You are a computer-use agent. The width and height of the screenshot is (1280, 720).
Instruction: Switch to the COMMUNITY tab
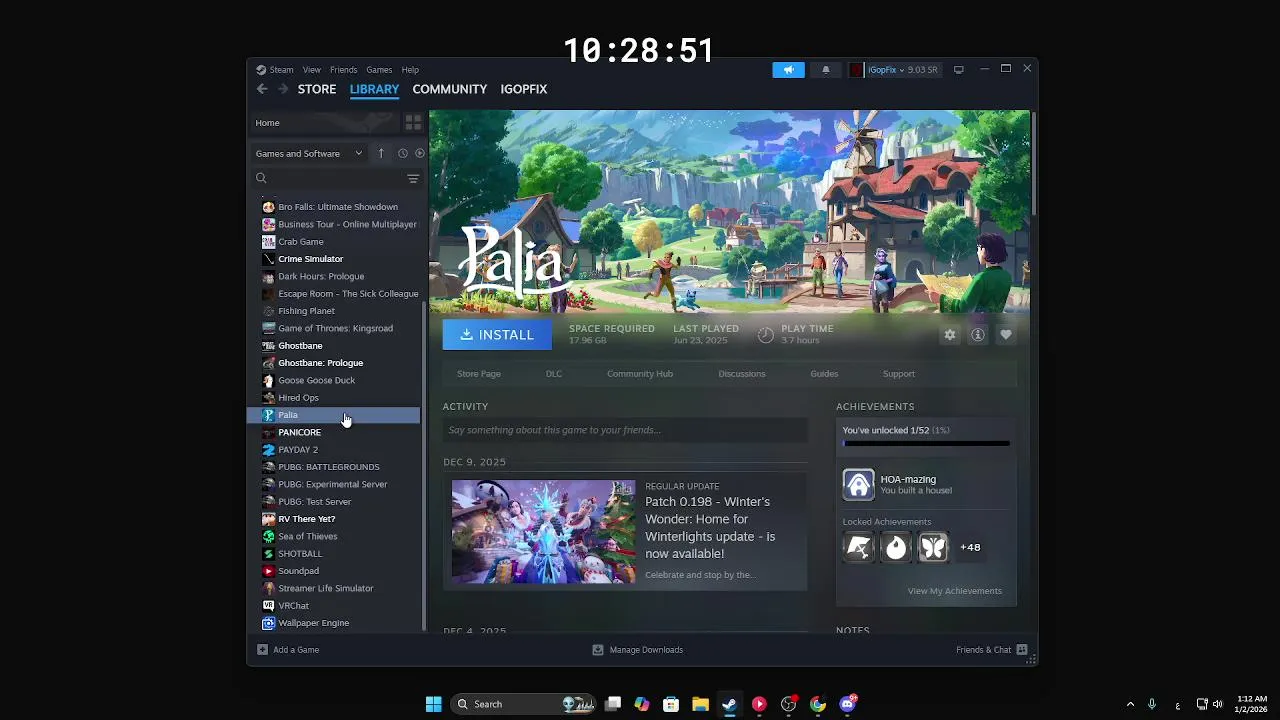click(450, 89)
